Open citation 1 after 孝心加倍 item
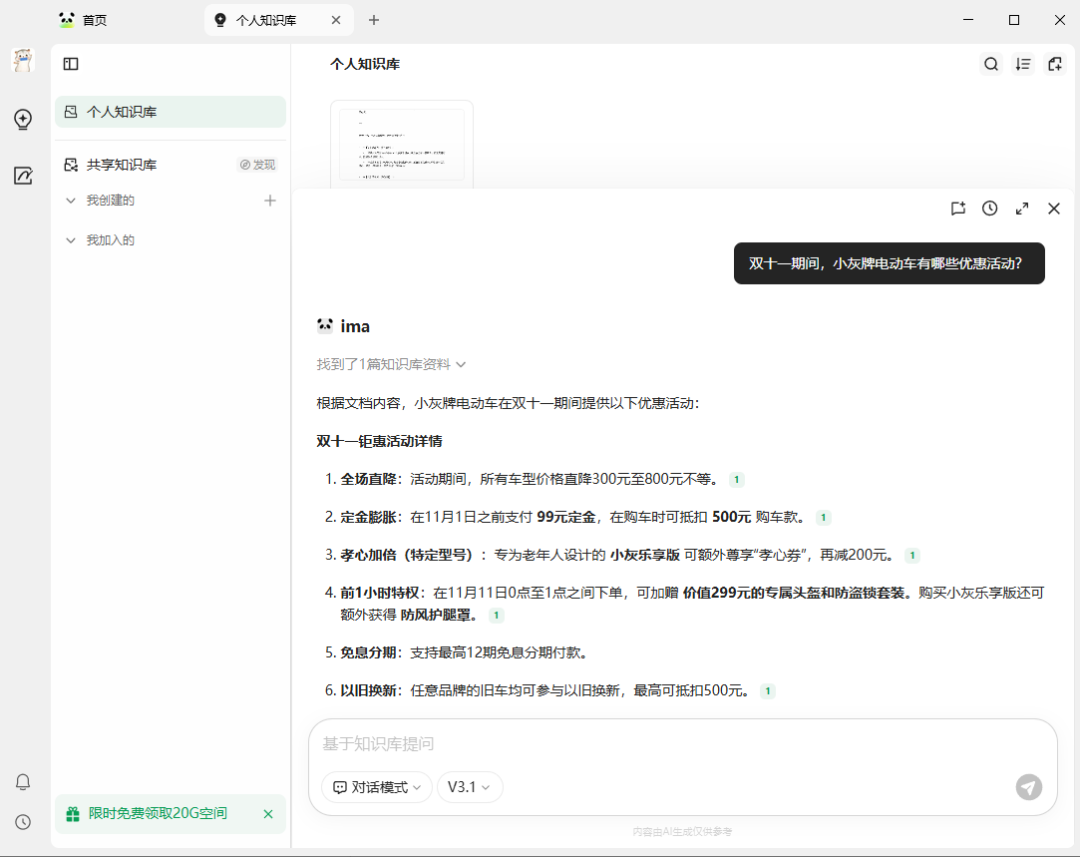Viewport: 1080px width, 857px height. coord(912,555)
